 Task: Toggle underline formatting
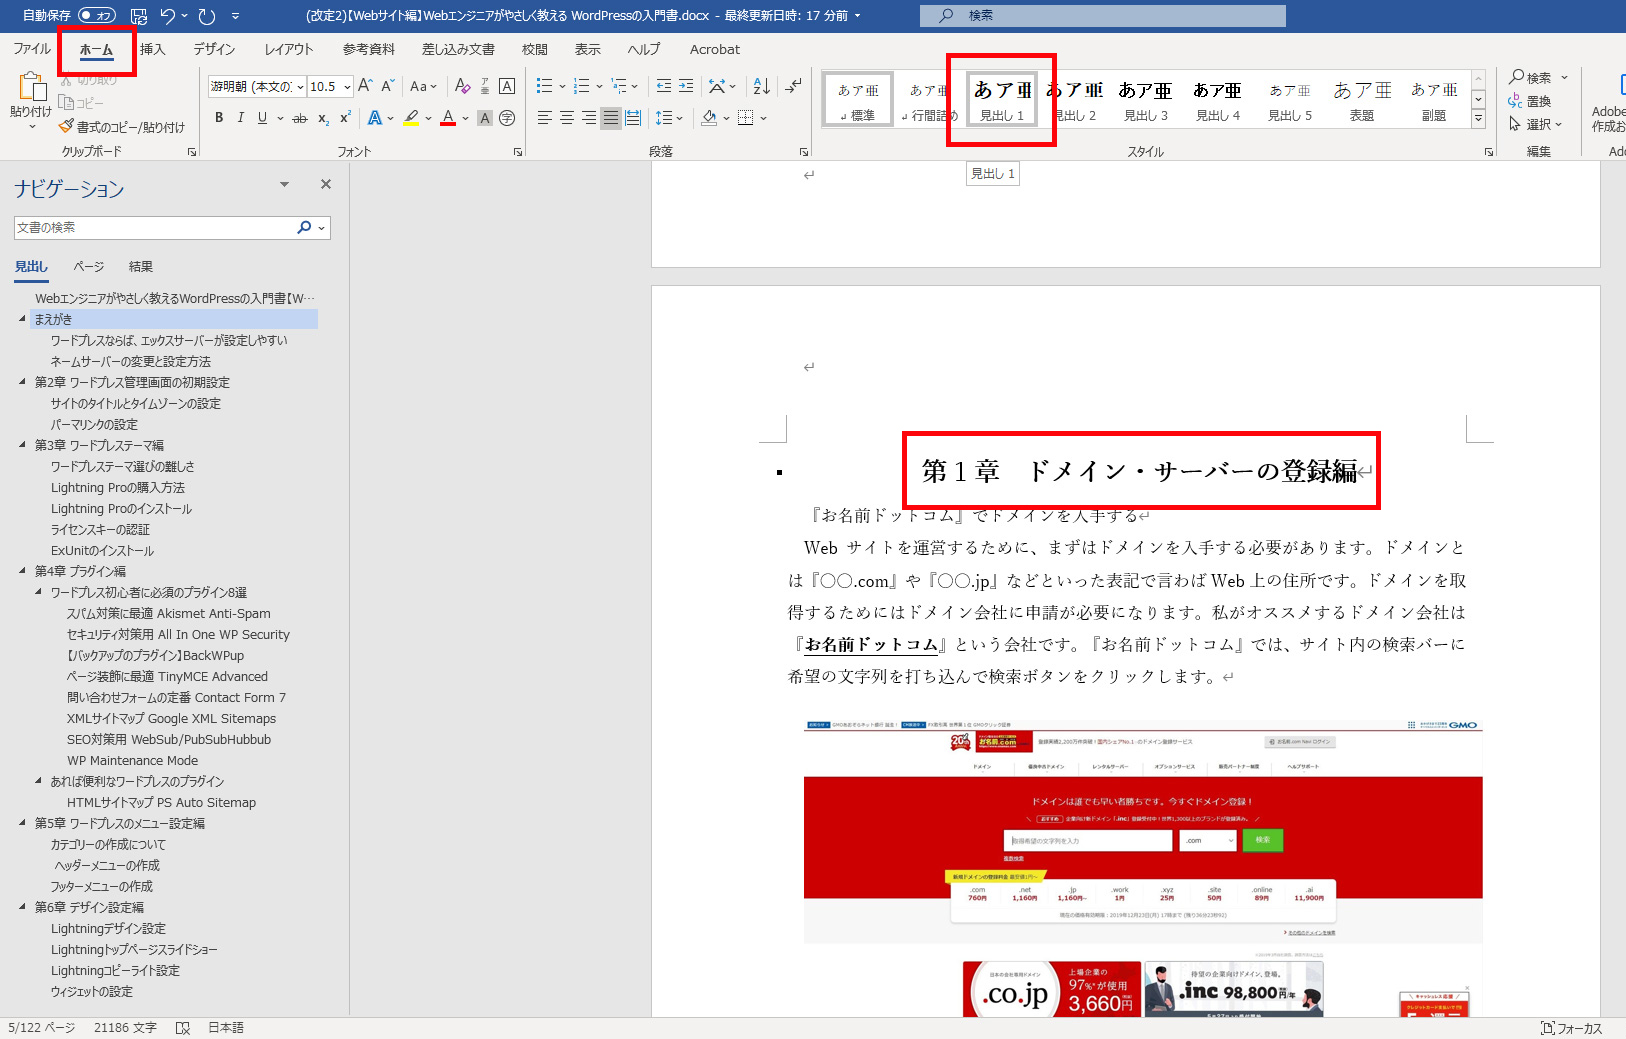point(262,118)
